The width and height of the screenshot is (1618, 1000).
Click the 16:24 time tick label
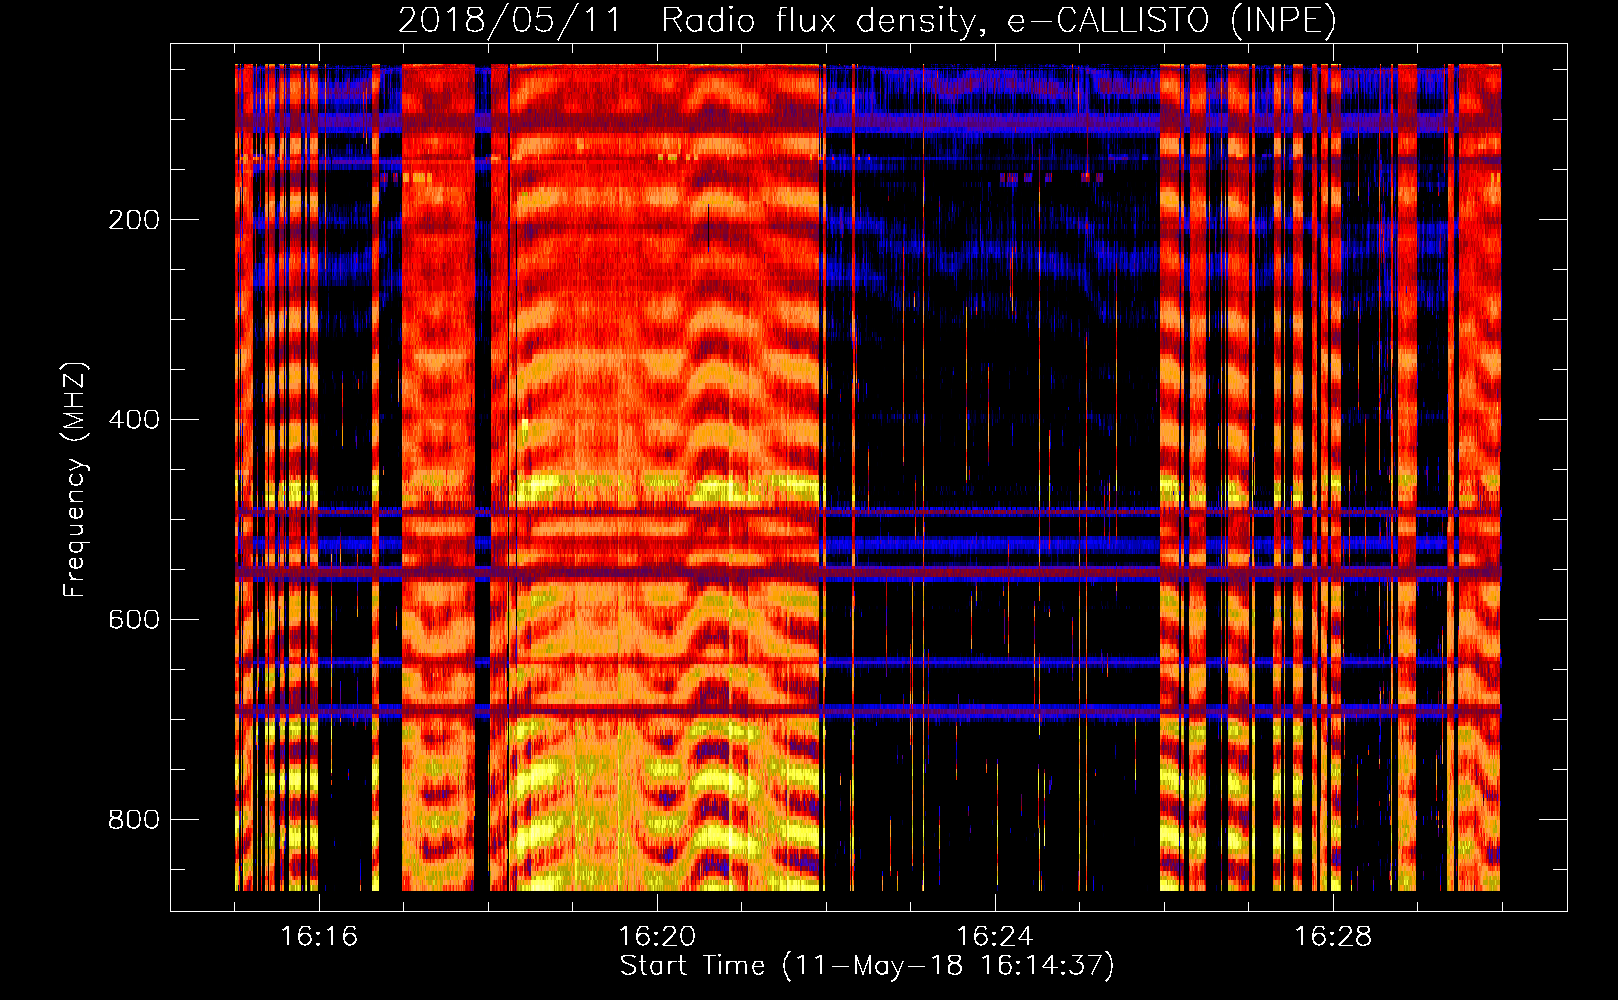click(x=995, y=937)
